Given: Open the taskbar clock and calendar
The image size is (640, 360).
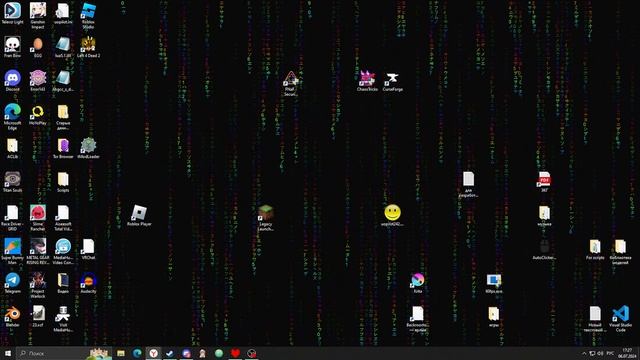Looking at the screenshot, I should [628, 353].
